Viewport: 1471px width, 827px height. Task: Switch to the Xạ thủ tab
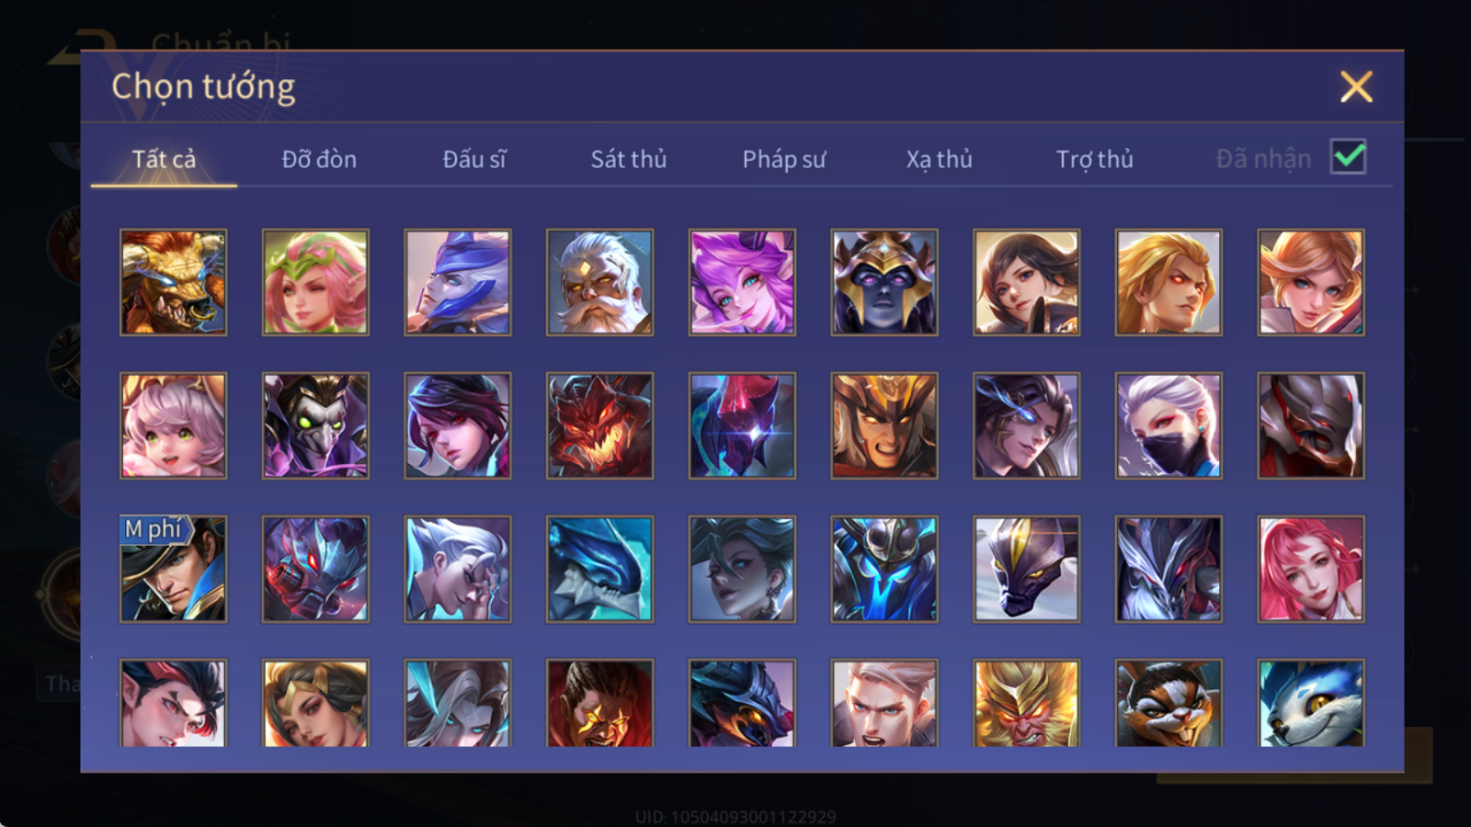click(939, 159)
